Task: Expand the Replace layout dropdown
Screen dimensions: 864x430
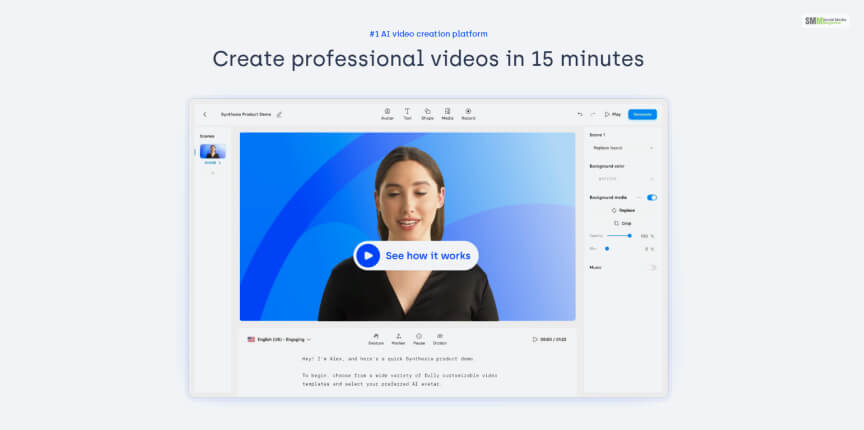Action: pyautogui.click(x=622, y=148)
